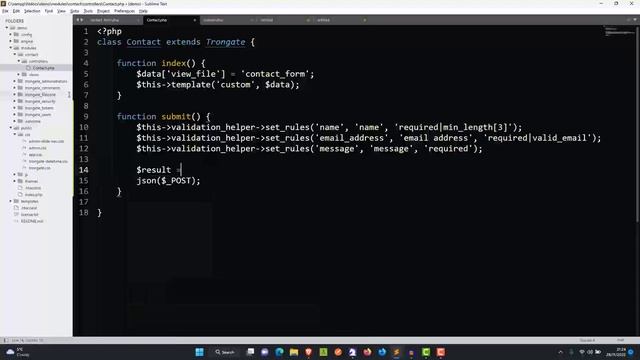The image size is (640, 360).
Task: Click the PHP syntax selector in status bar
Action: pyautogui.click(x=620, y=340)
